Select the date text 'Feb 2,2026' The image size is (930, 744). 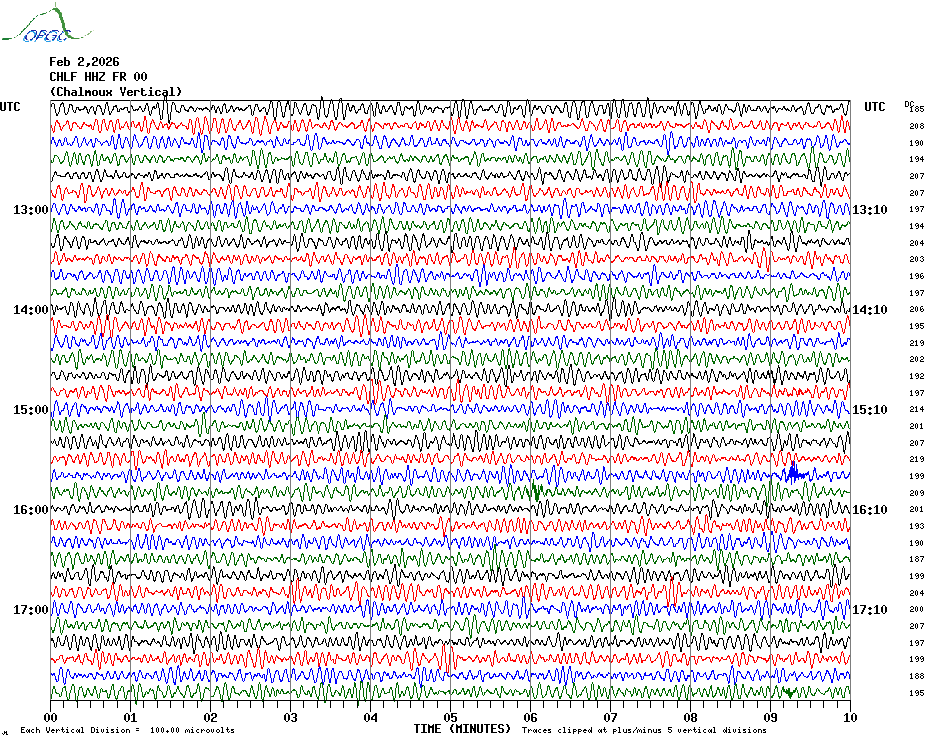pyautogui.click(x=84, y=62)
